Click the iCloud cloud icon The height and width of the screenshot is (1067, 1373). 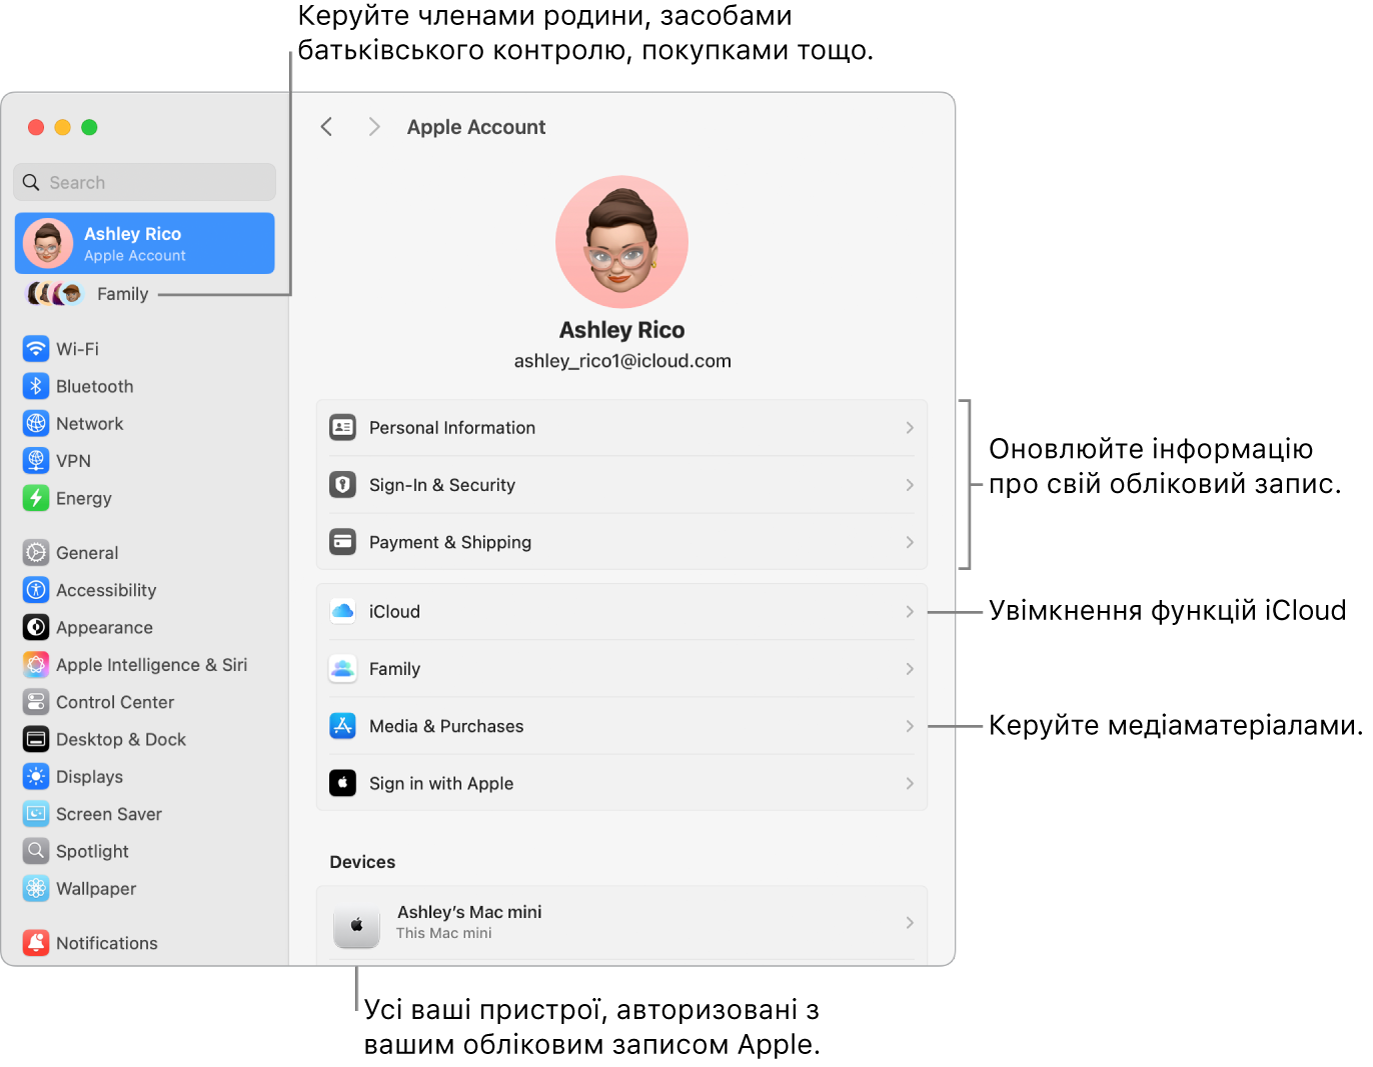(343, 611)
